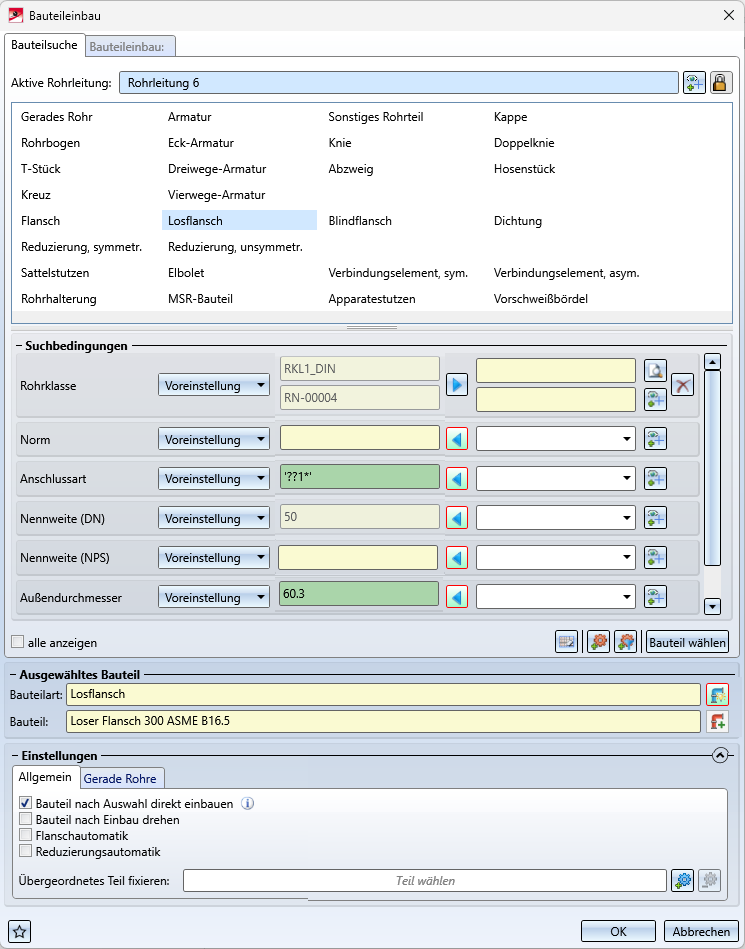
Task: Click the first gear icon beside Bauteil wählen
Action: coord(599,642)
